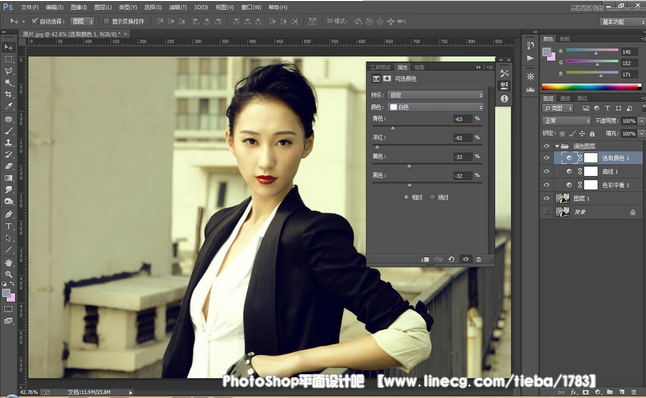Reset adjustment to defaults icon

[x=452, y=259]
